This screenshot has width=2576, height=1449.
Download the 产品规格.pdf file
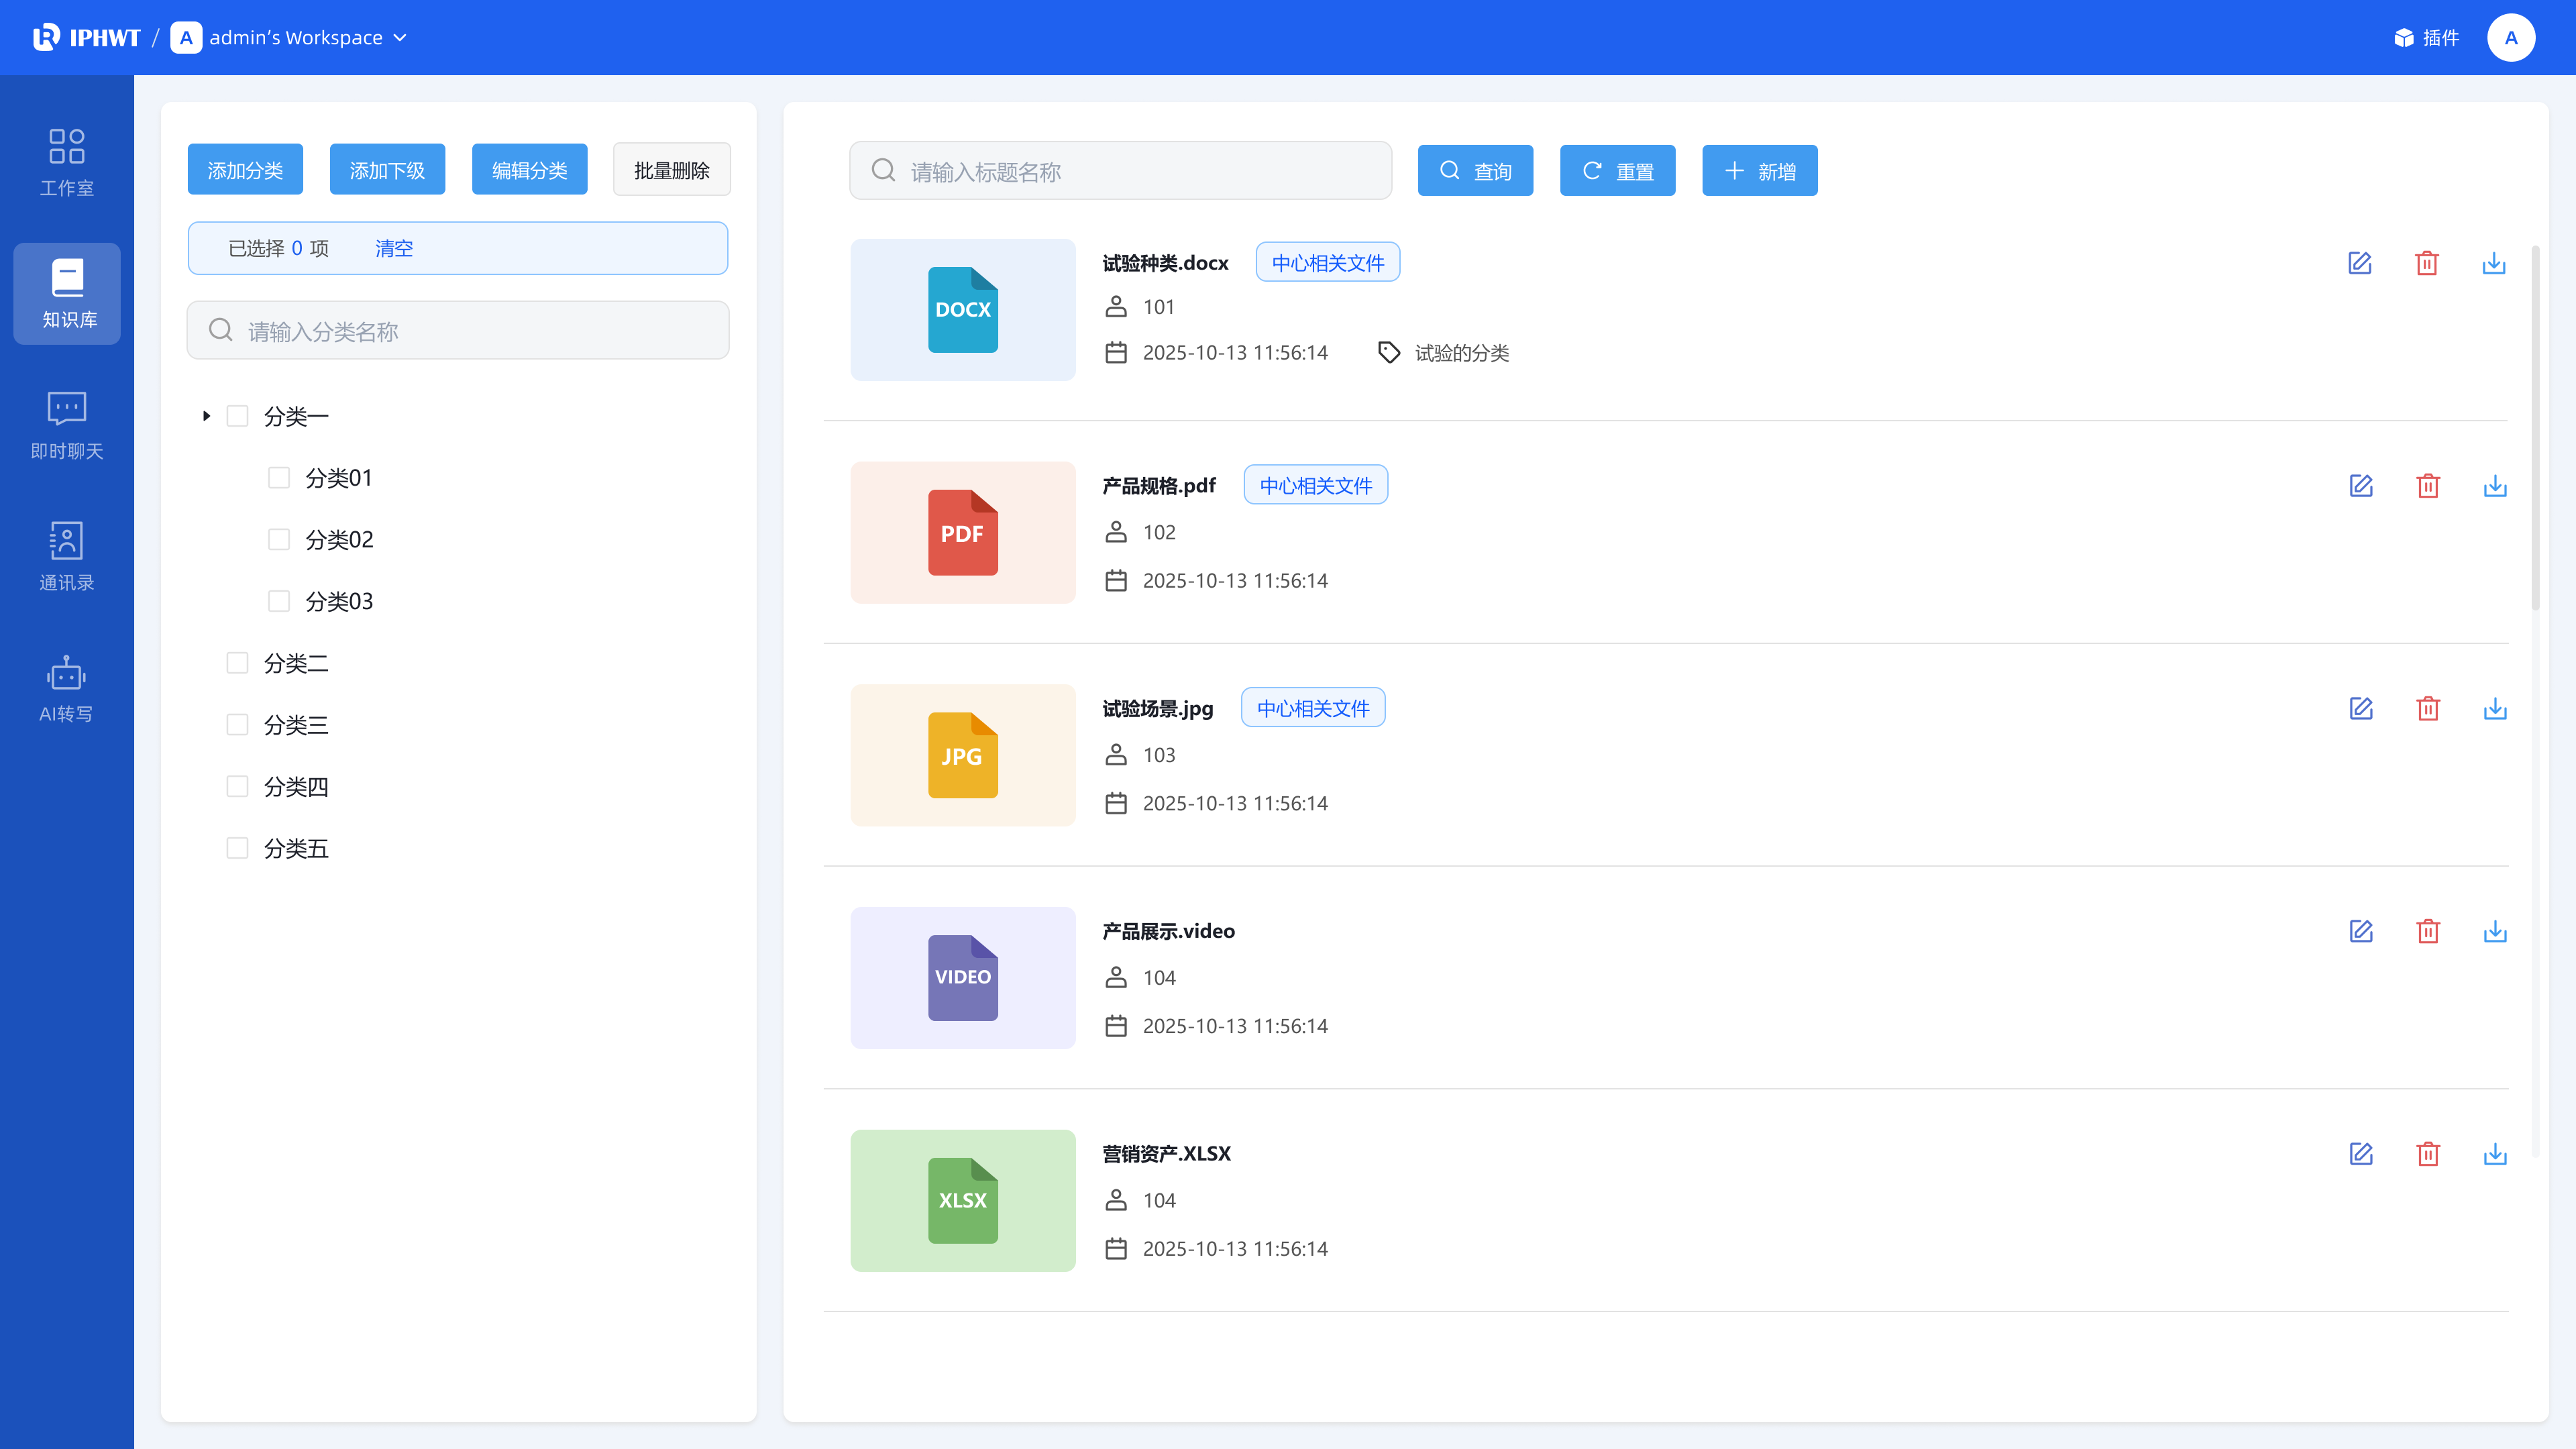point(2495,486)
